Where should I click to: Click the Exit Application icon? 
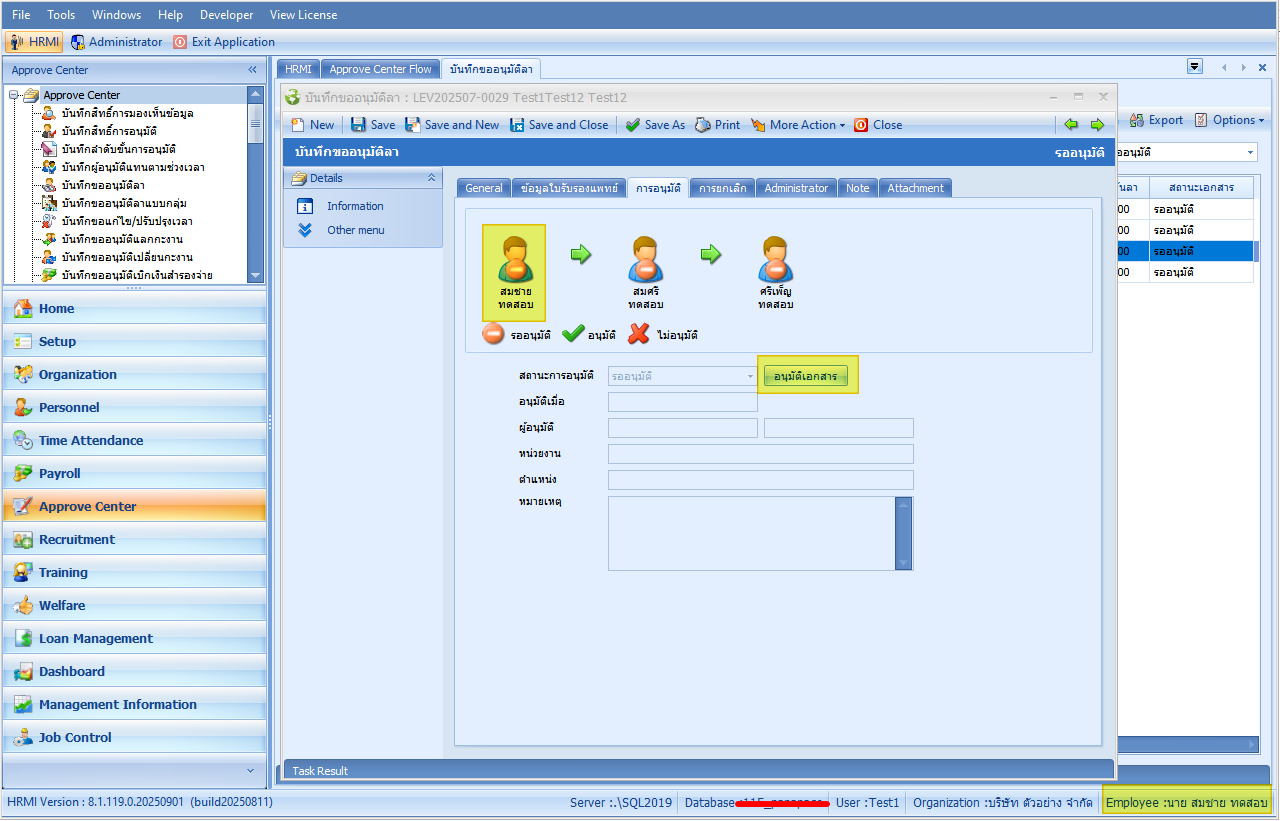coord(180,42)
